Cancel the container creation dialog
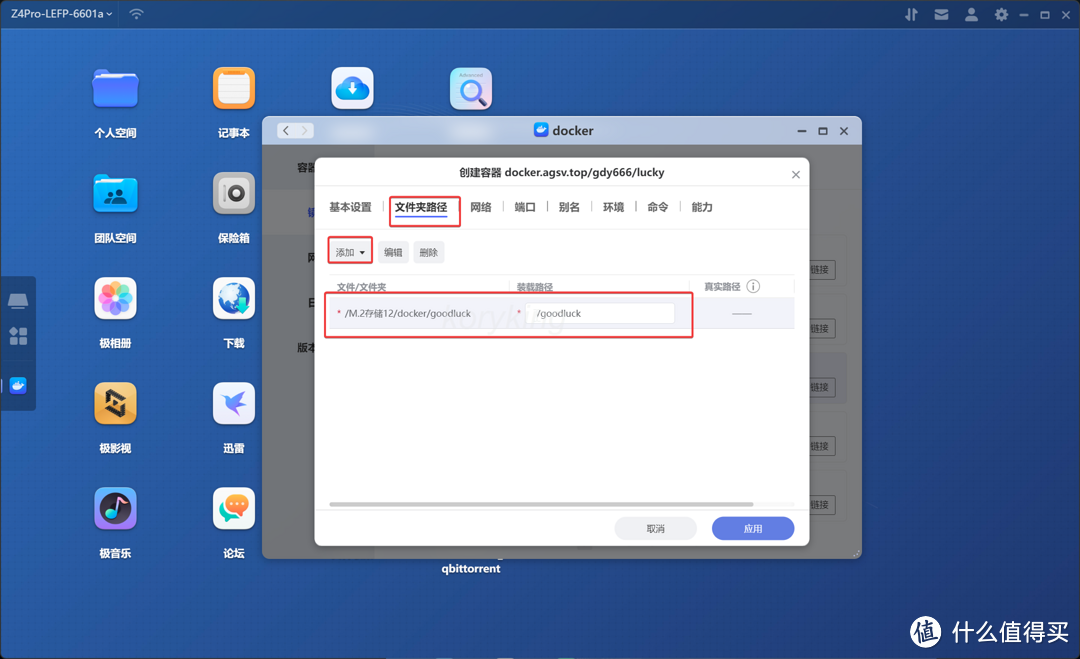 coord(656,528)
